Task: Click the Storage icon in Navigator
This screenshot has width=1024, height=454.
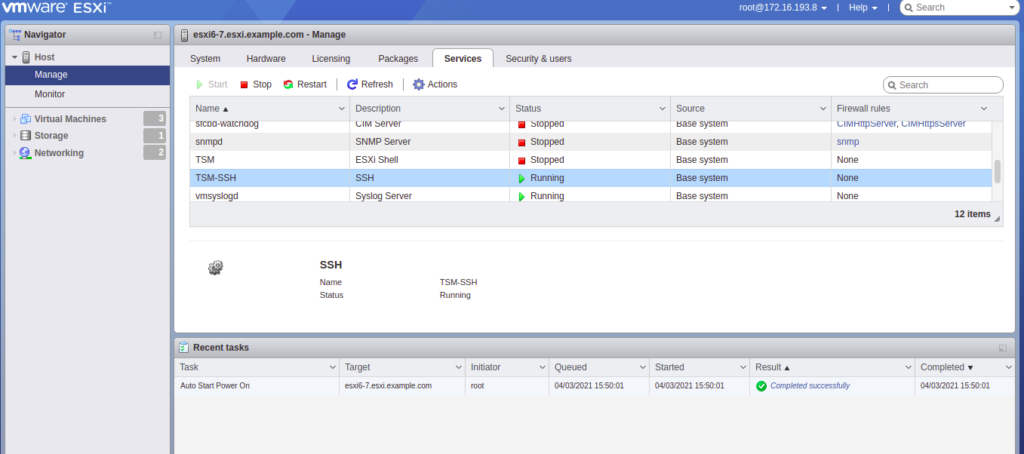Action: (25, 136)
